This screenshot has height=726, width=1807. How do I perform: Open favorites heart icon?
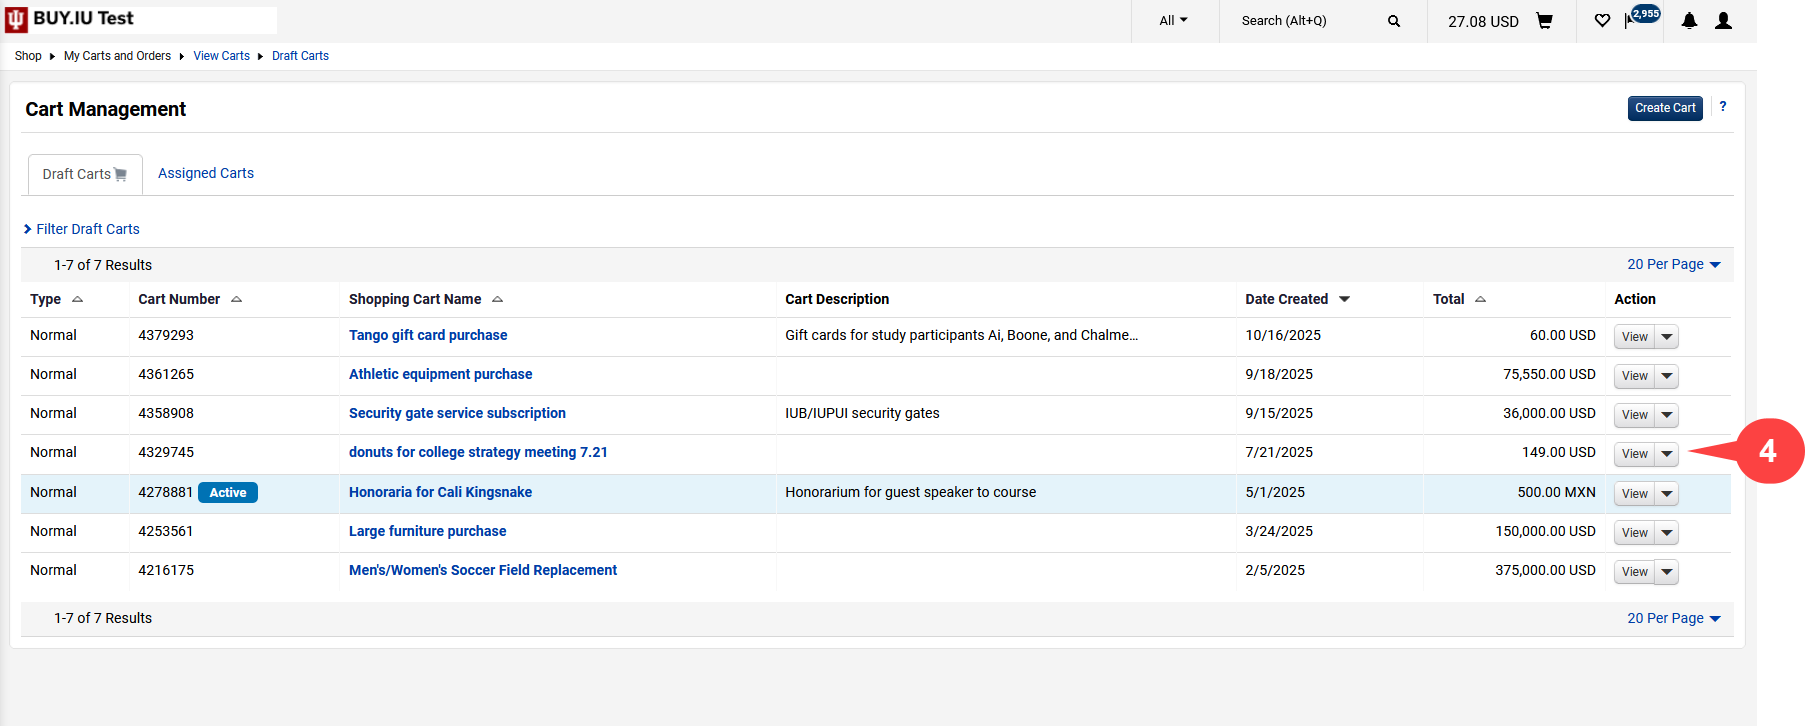(x=1602, y=21)
